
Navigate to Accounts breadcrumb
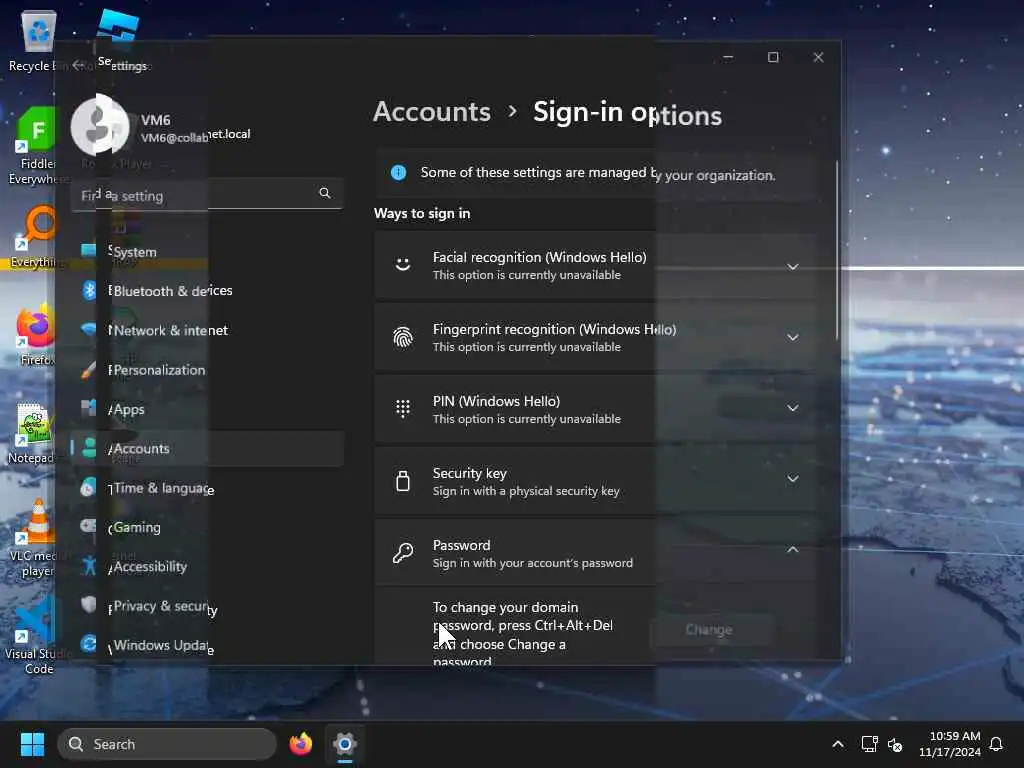click(x=432, y=112)
